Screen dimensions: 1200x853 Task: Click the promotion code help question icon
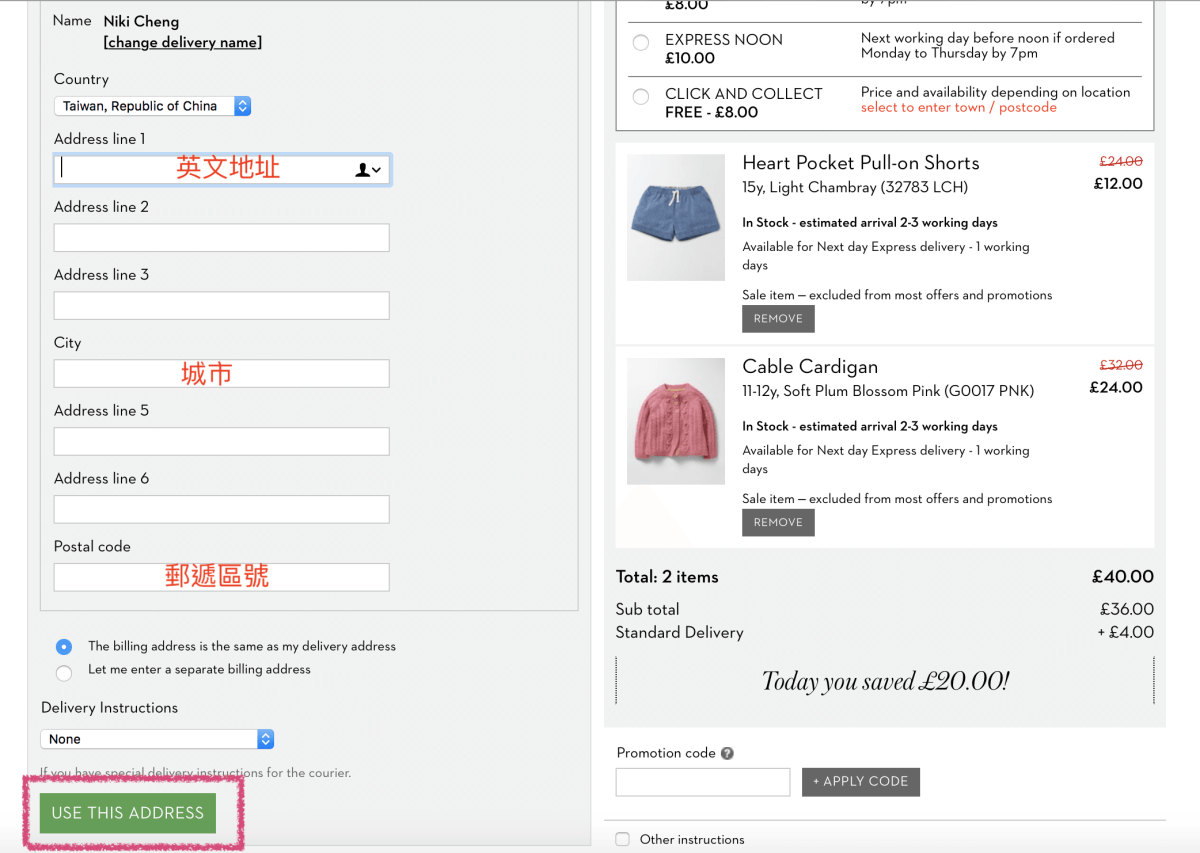[x=727, y=754]
